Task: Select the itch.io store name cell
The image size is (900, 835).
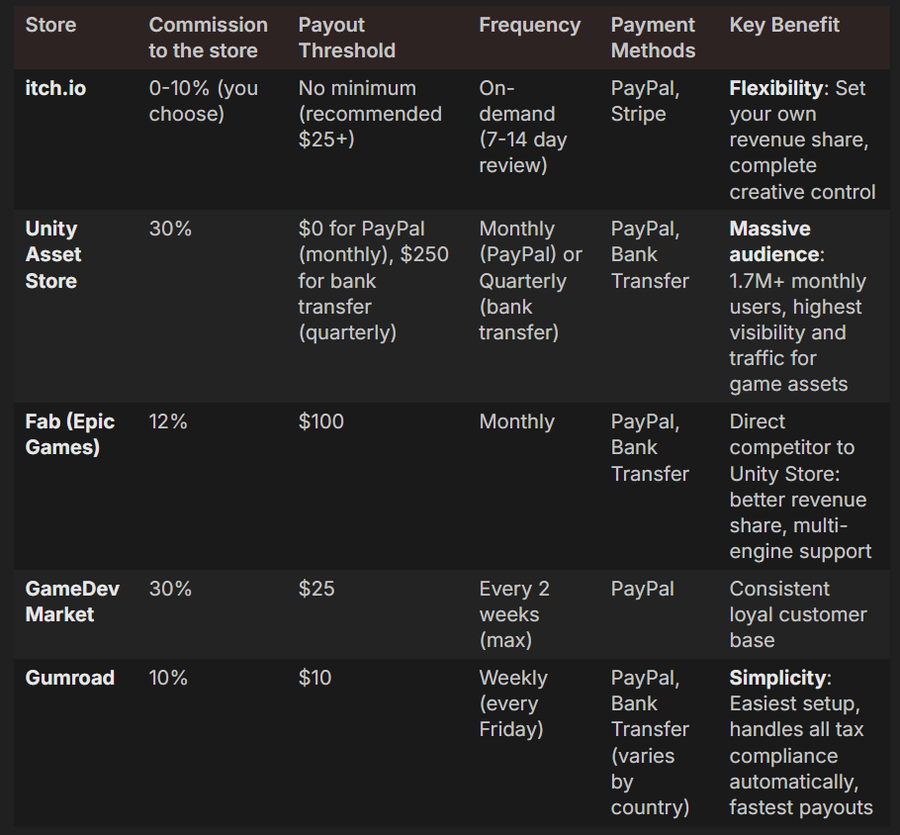Action: click(x=55, y=88)
